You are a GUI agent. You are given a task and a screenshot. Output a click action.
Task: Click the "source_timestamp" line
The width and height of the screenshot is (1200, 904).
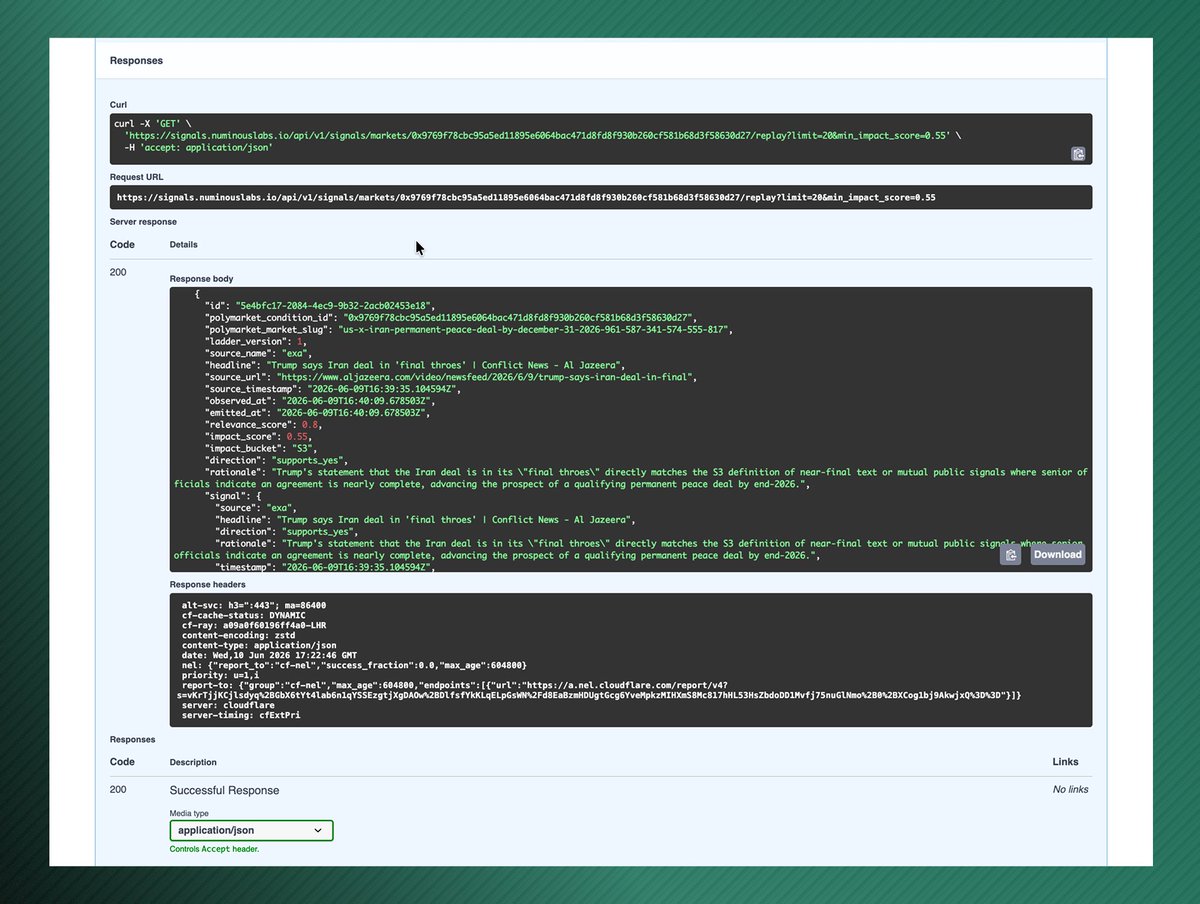tap(332, 389)
